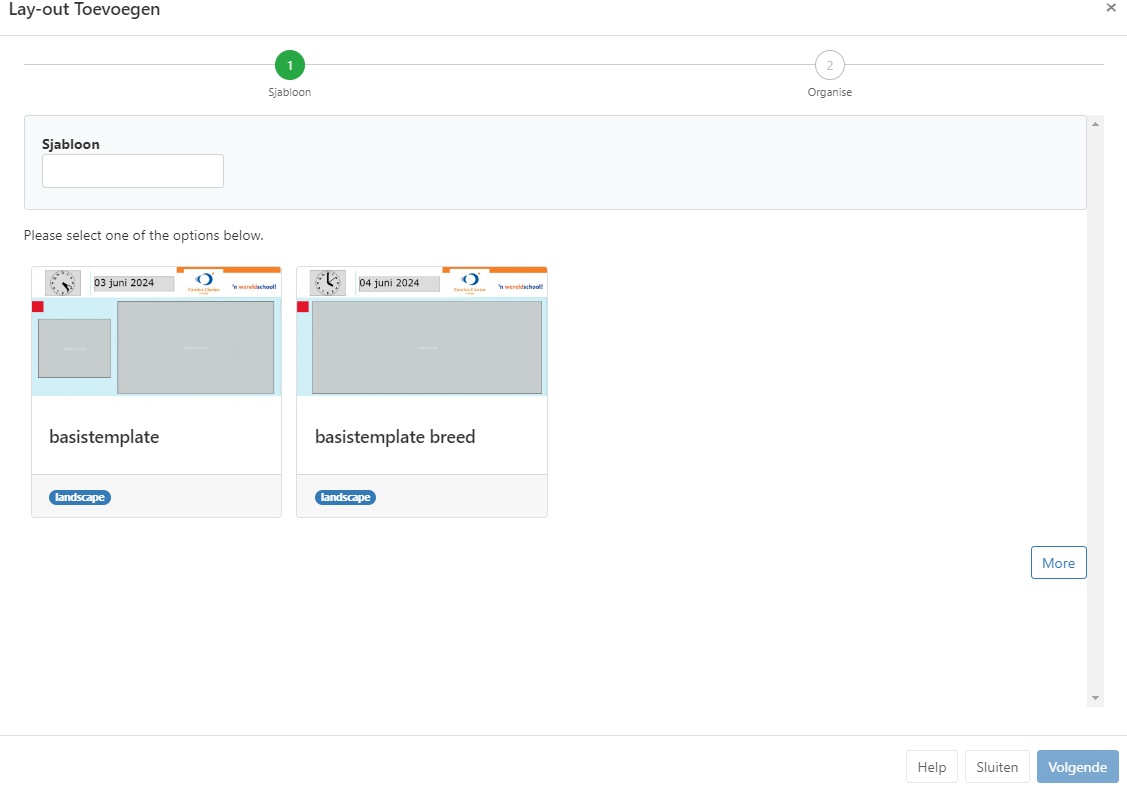Screen dimensions: 1127x793
Task: Click landscape tag under basistemplate breed
Action: point(346,497)
